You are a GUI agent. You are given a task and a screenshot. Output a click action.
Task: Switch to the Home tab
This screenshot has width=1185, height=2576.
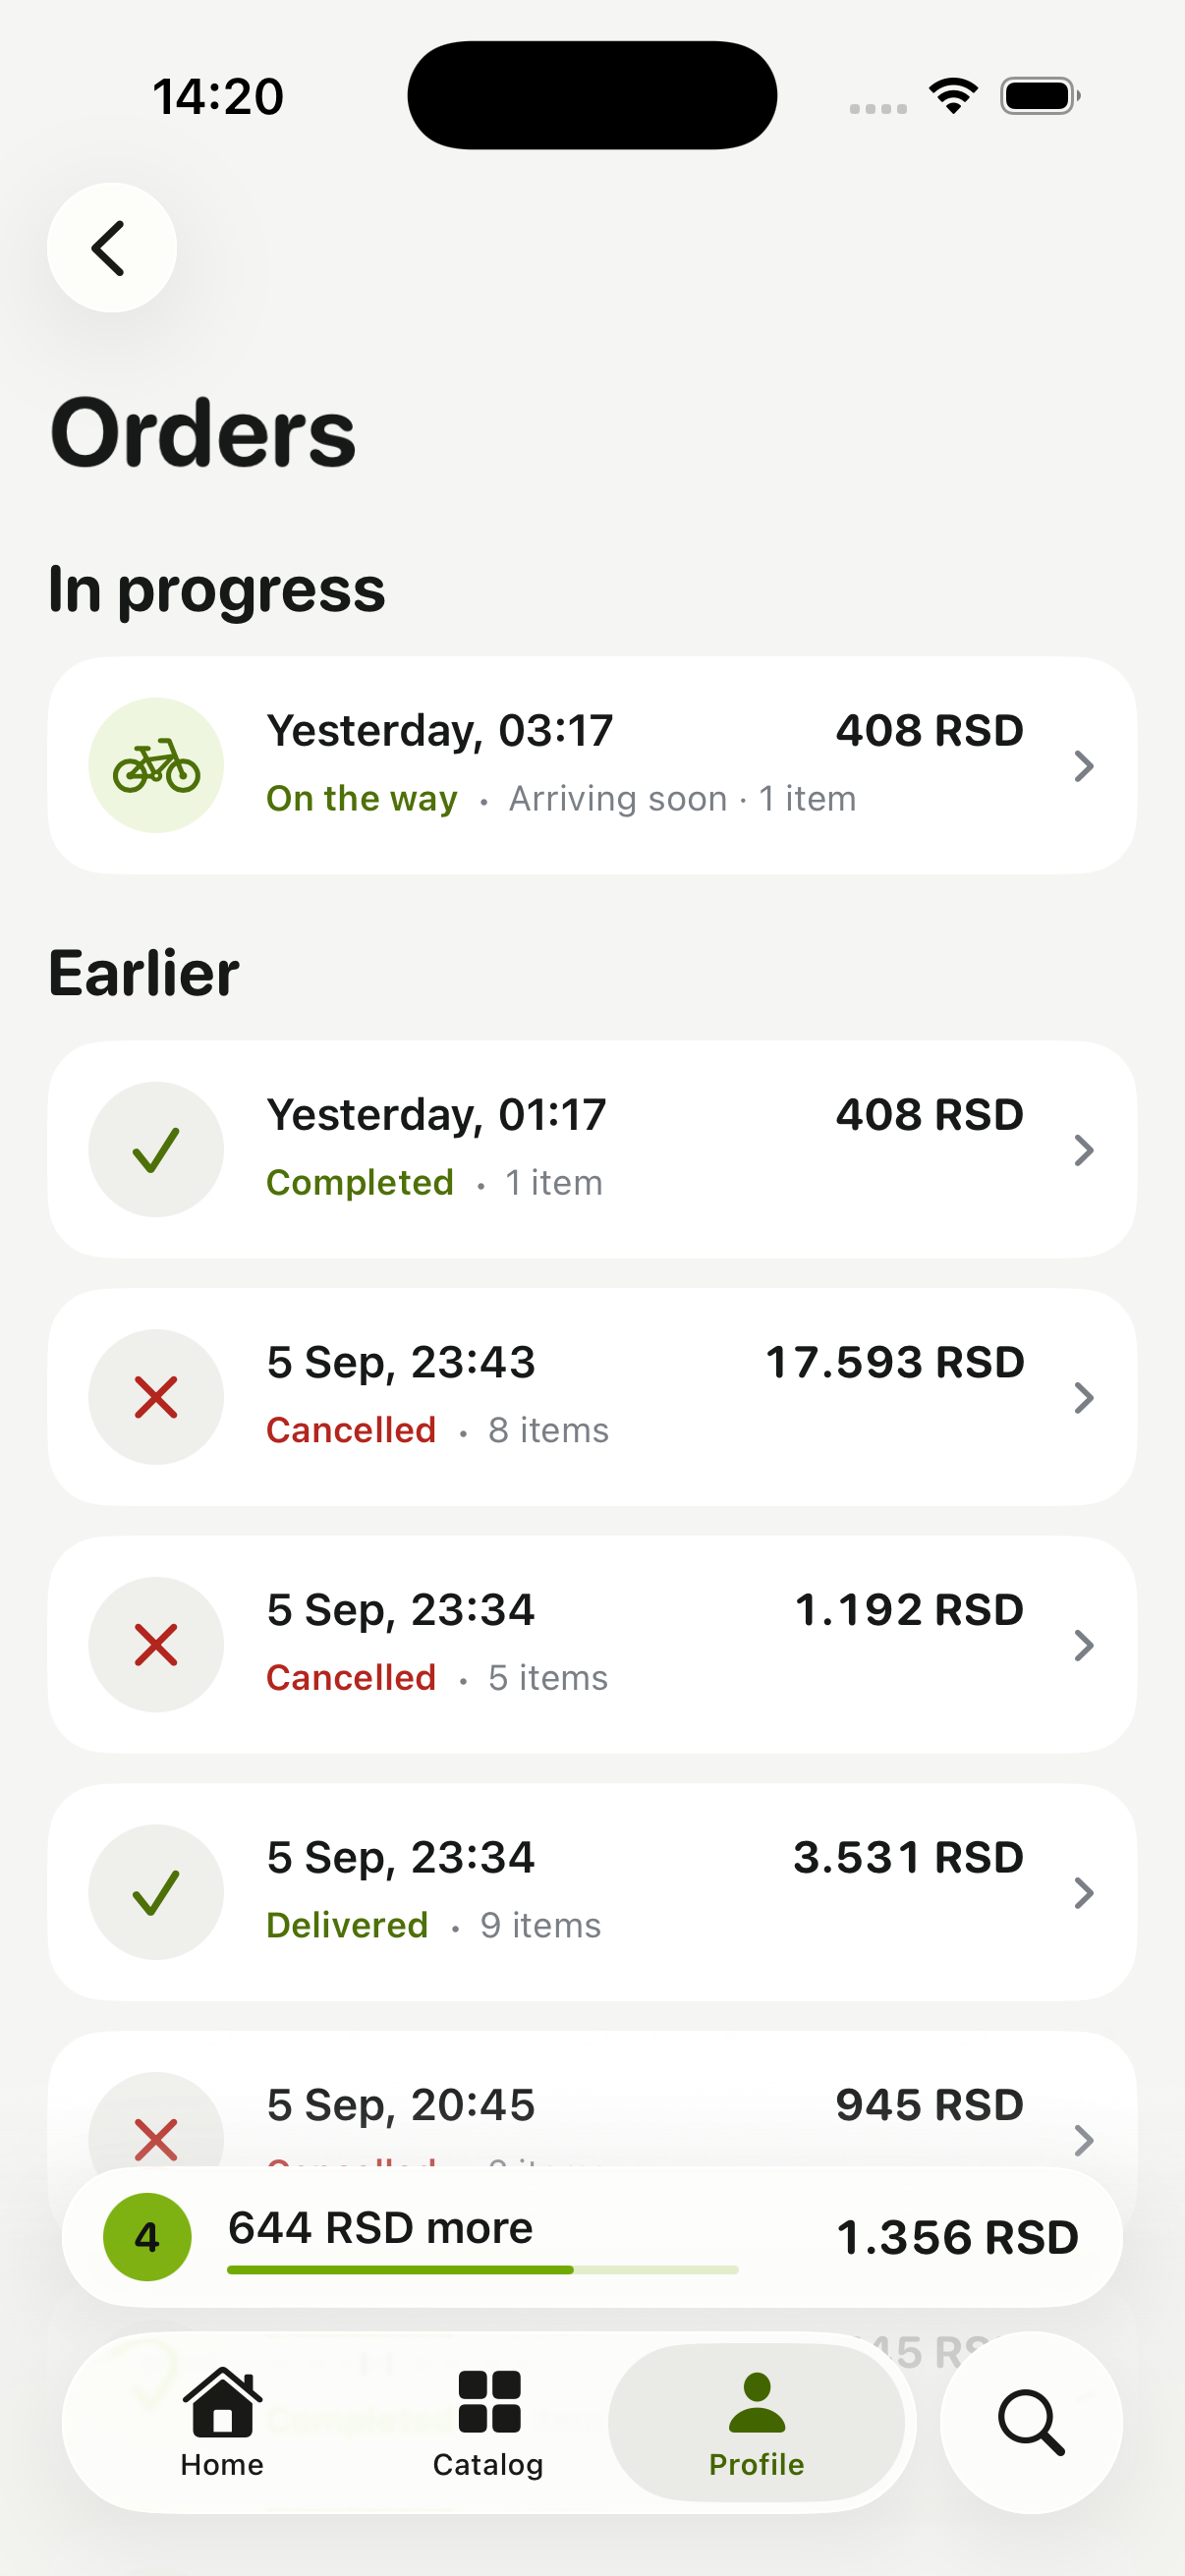[x=222, y=2423]
